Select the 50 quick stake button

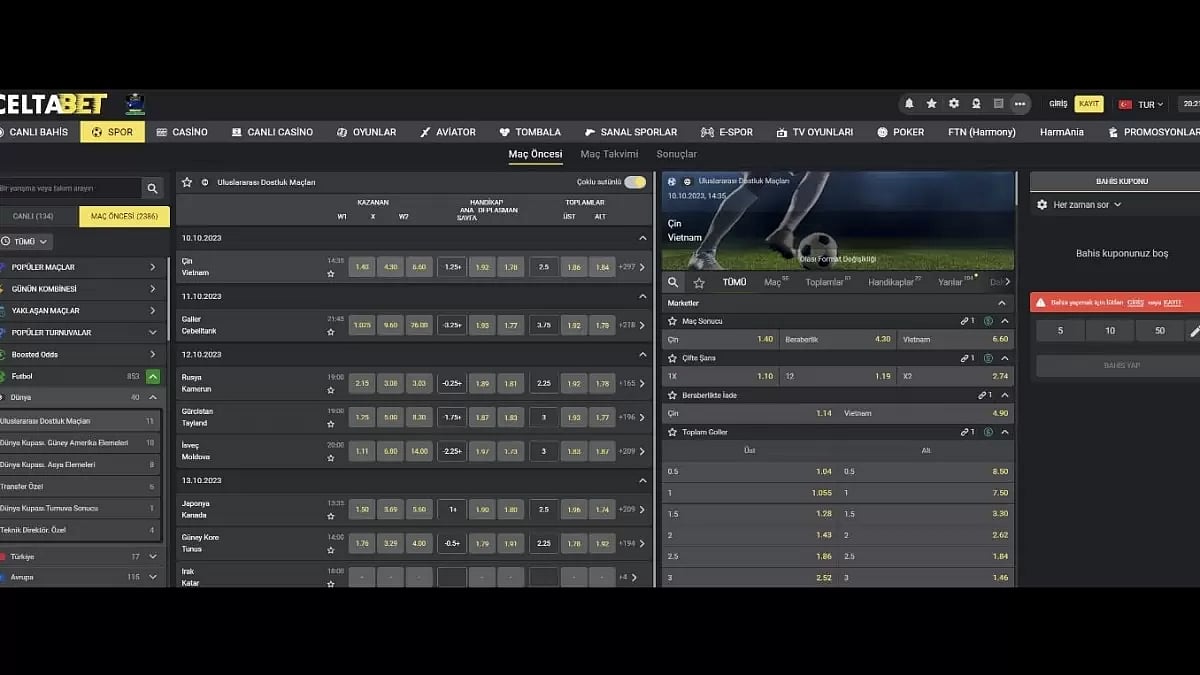pyautogui.click(x=1159, y=331)
